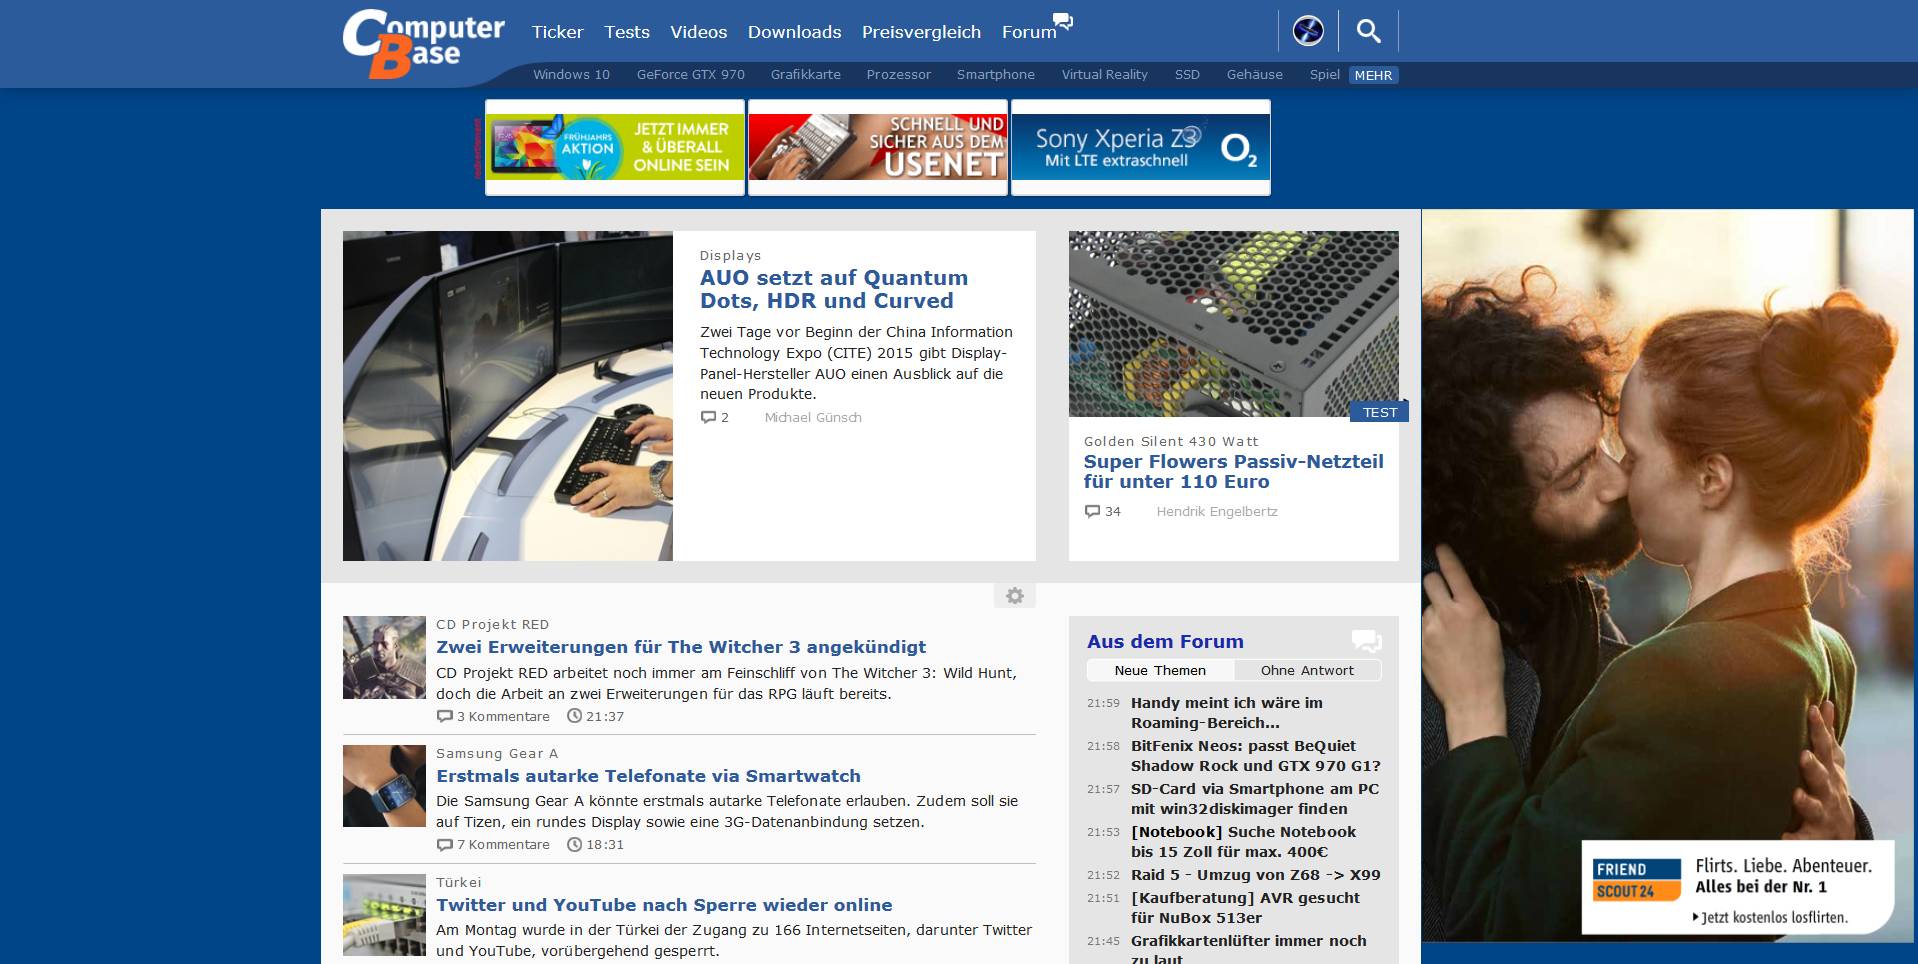The width and height of the screenshot is (1918, 964).
Task: Navigate to Downloads
Action: pyautogui.click(x=795, y=32)
